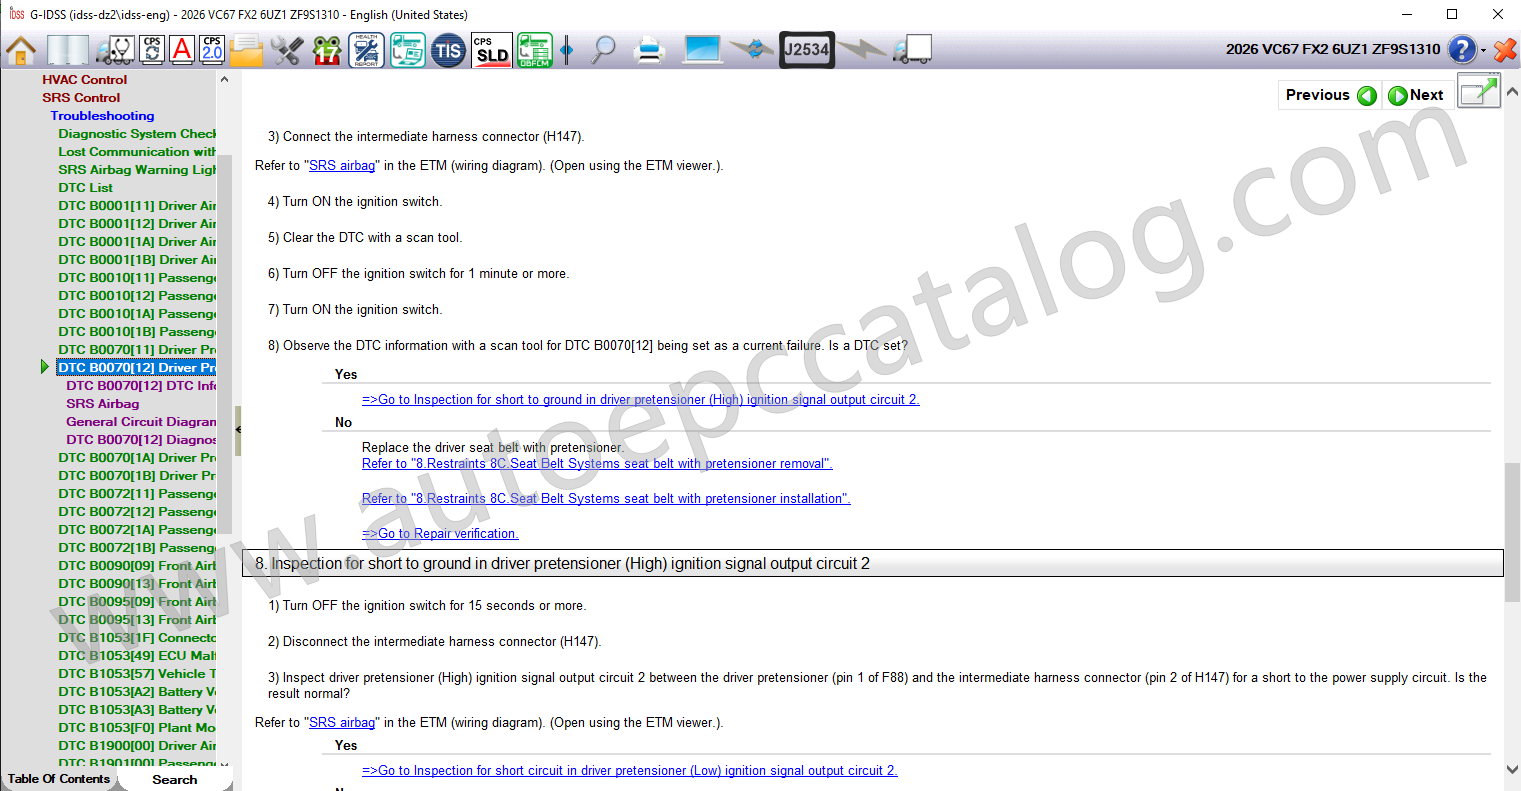Collapse sidebar using splitter arrow handle

[x=238, y=430]
